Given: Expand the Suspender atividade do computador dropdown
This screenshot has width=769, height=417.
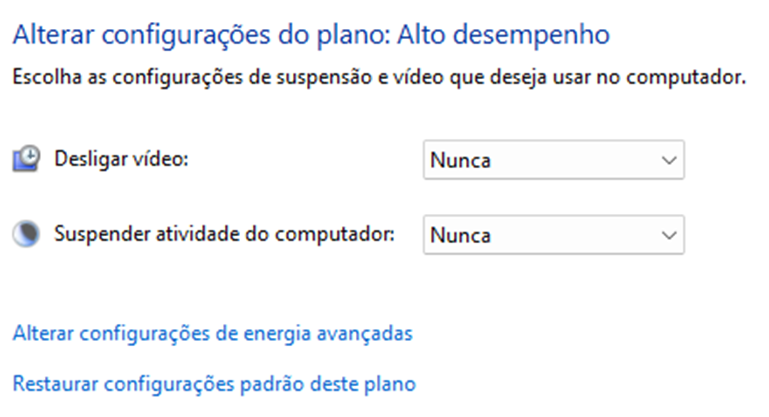Looking at the screenshot, I should pos(553,235).
